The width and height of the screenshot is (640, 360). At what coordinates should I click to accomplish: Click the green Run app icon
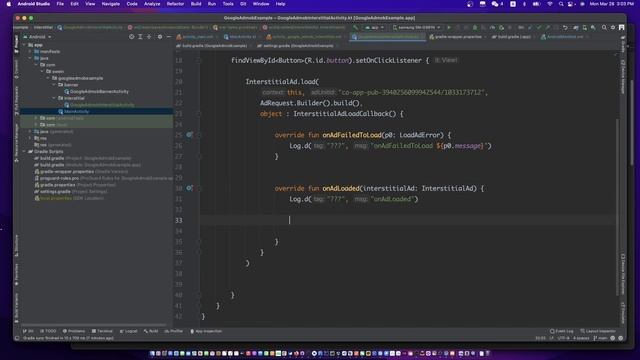tap(449, 27)
